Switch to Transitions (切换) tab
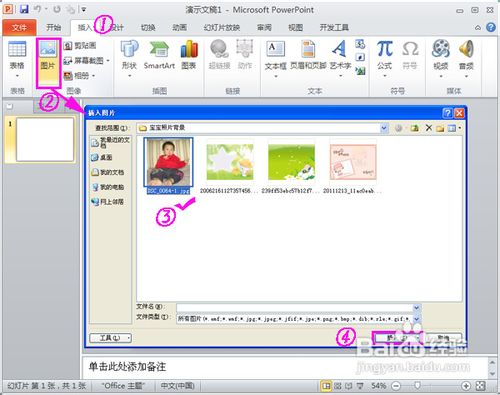 click(x=148, y=28)
